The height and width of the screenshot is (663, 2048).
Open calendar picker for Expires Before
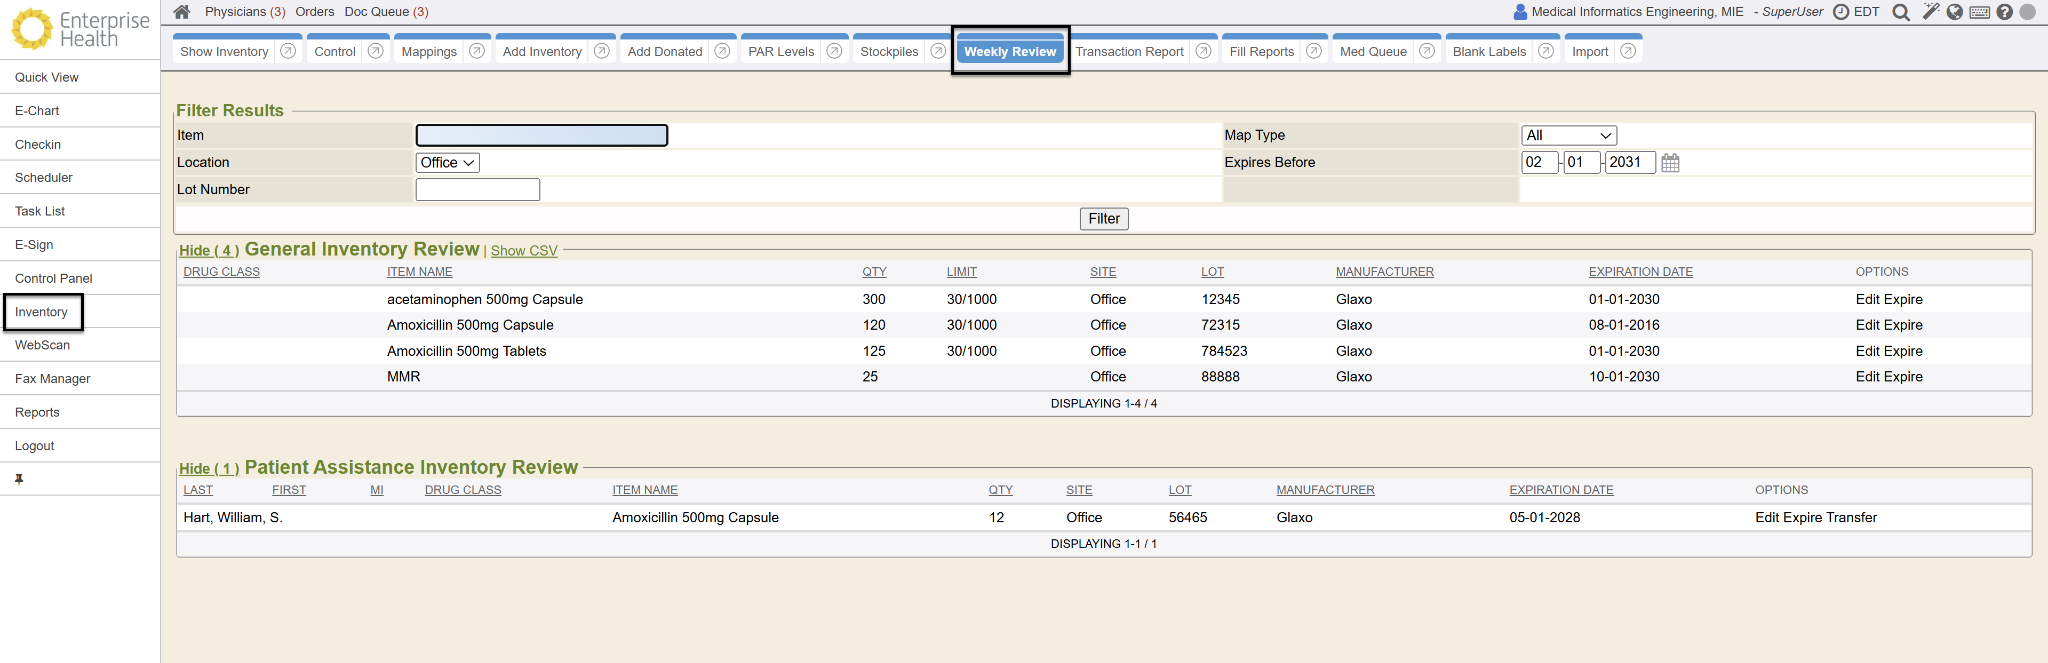[1670, 163]
